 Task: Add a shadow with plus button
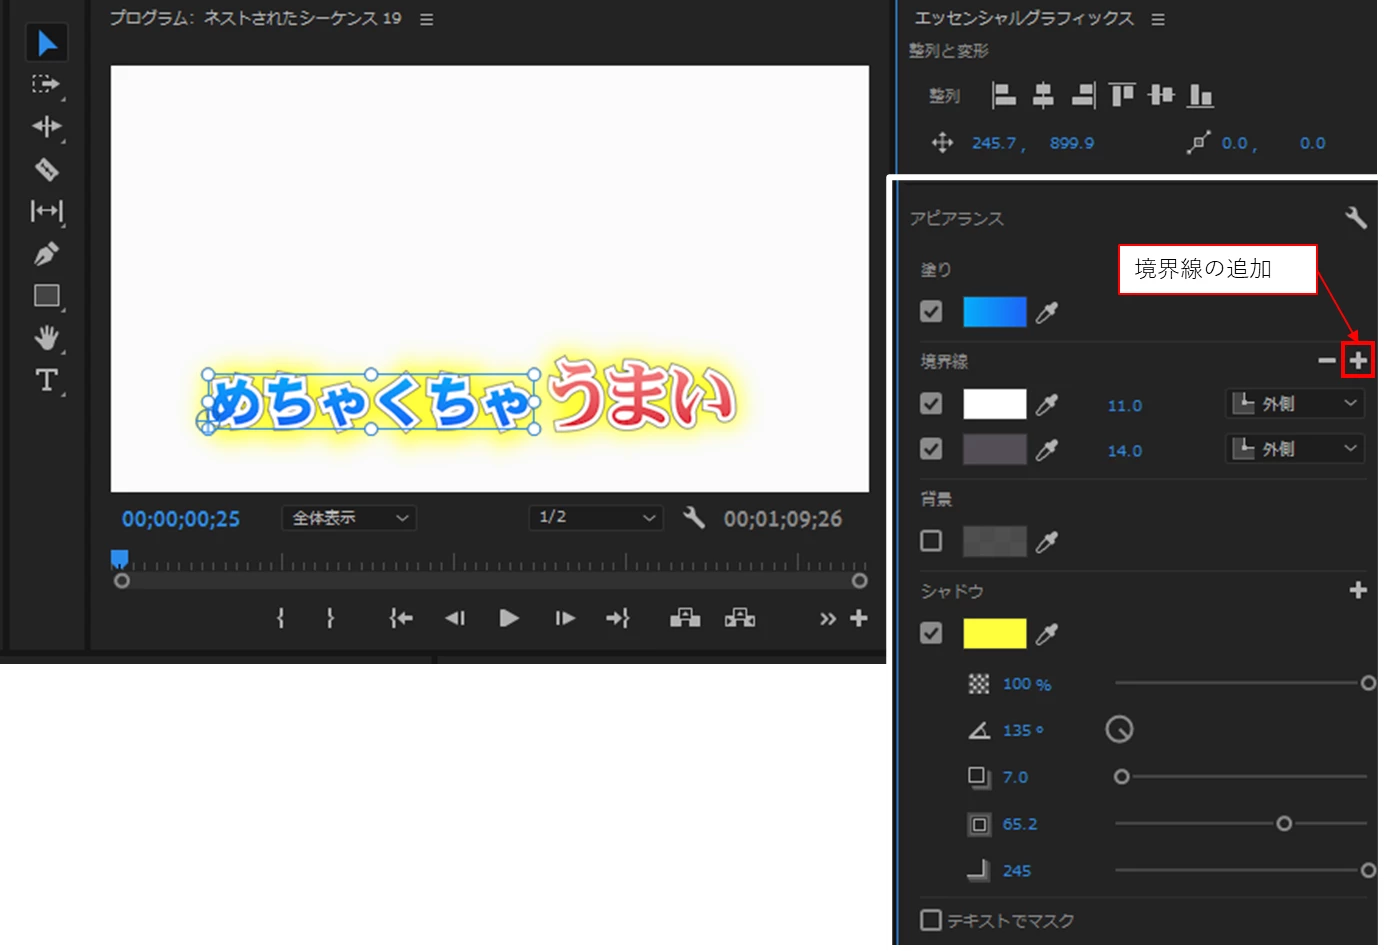coord(1358,590)
